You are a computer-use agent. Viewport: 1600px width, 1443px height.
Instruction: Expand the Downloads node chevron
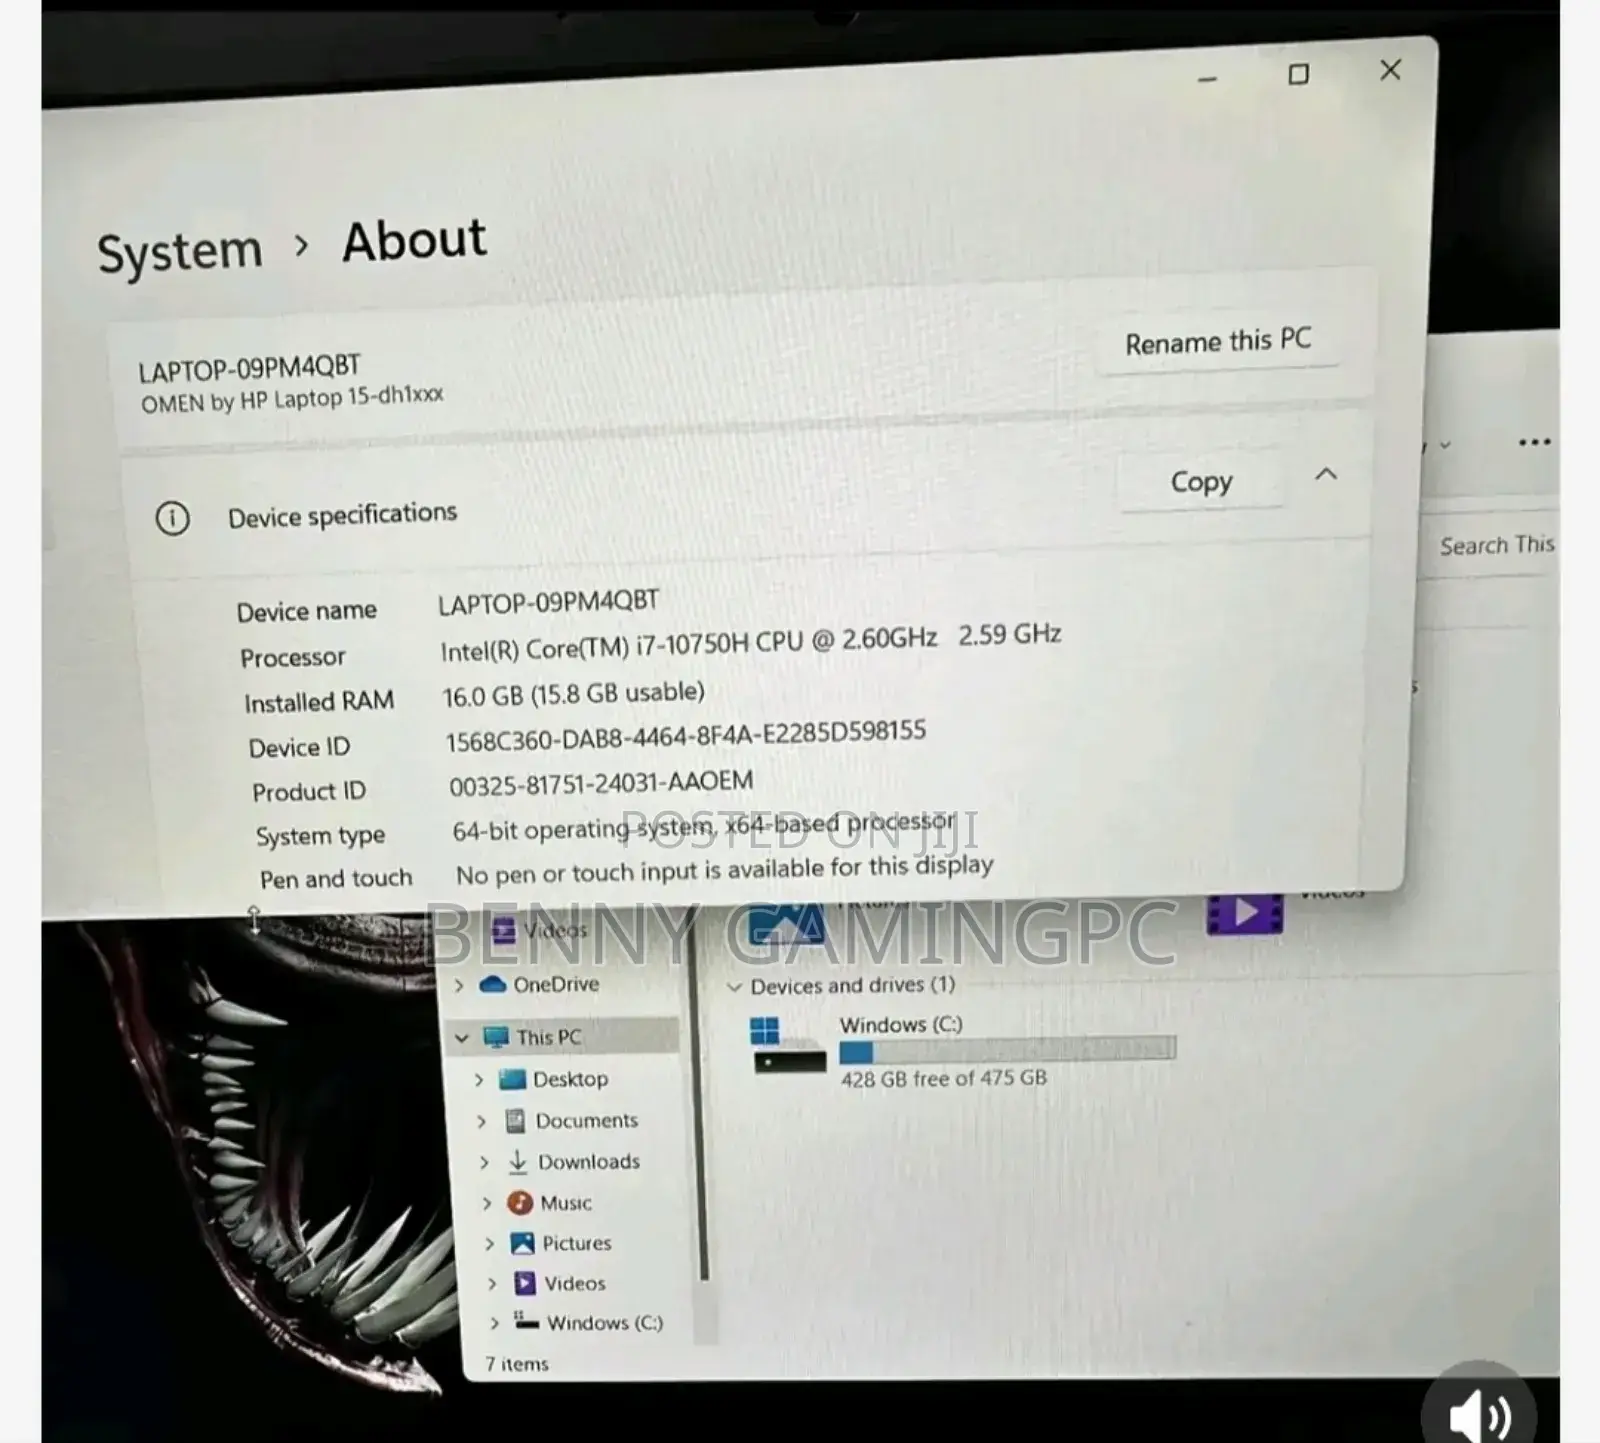pyautogui.click(x=484, y=1163)
